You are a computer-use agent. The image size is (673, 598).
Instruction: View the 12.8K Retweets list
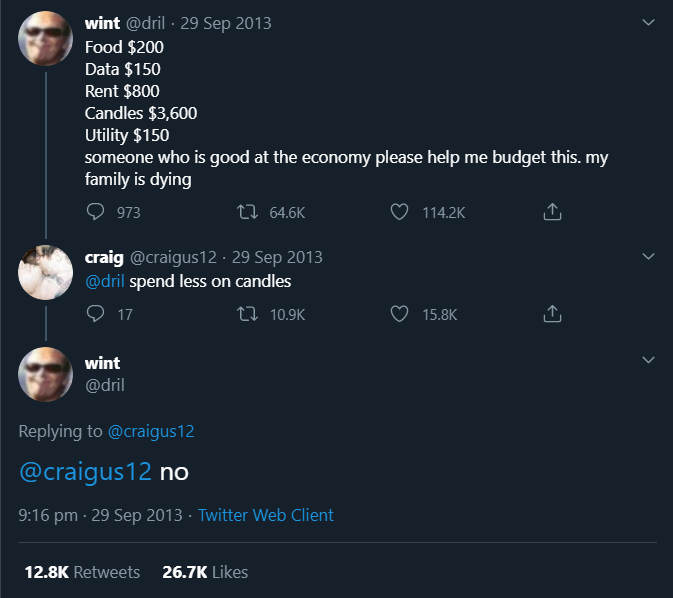tap(82, 572)
